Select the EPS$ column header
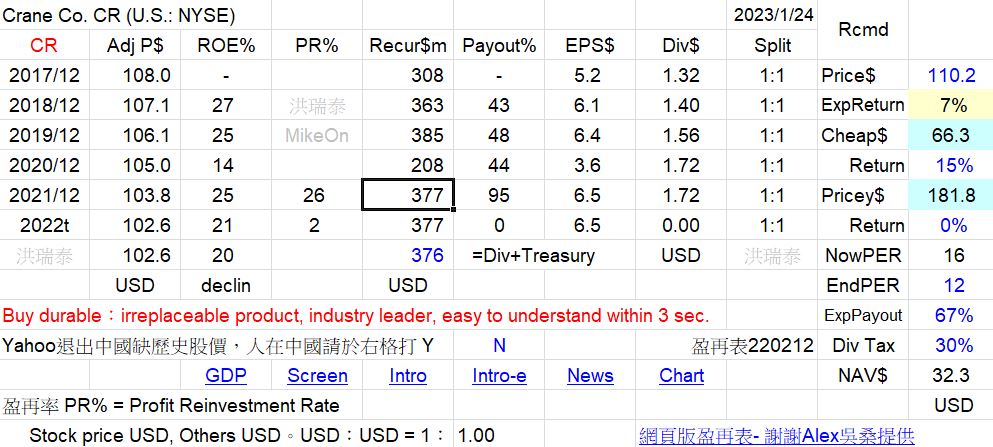This screenshot has height=447, width=993. tap(590, 45)
